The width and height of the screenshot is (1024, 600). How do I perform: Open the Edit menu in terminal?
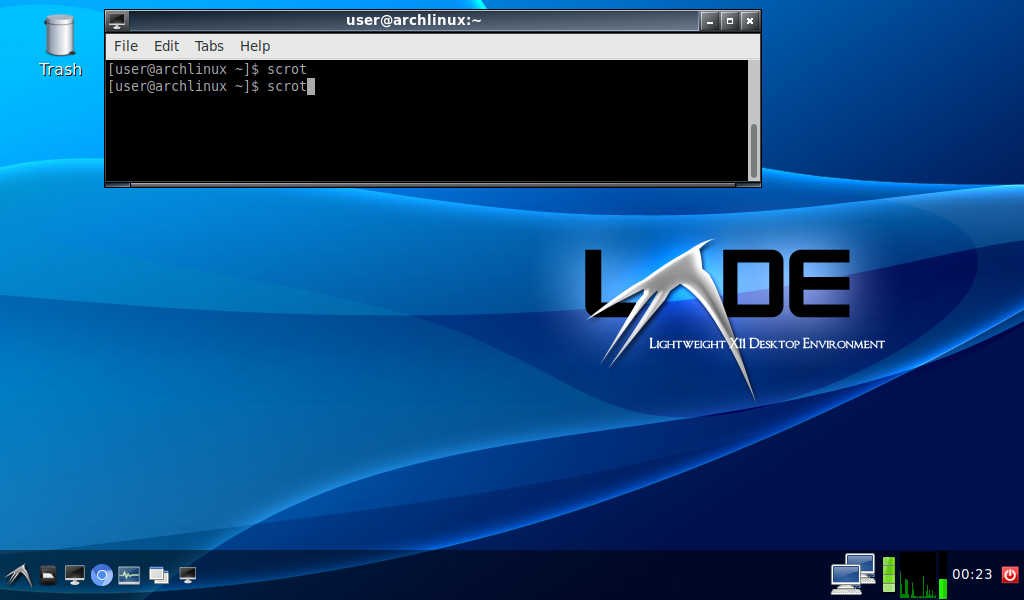(x=166, y=46)
